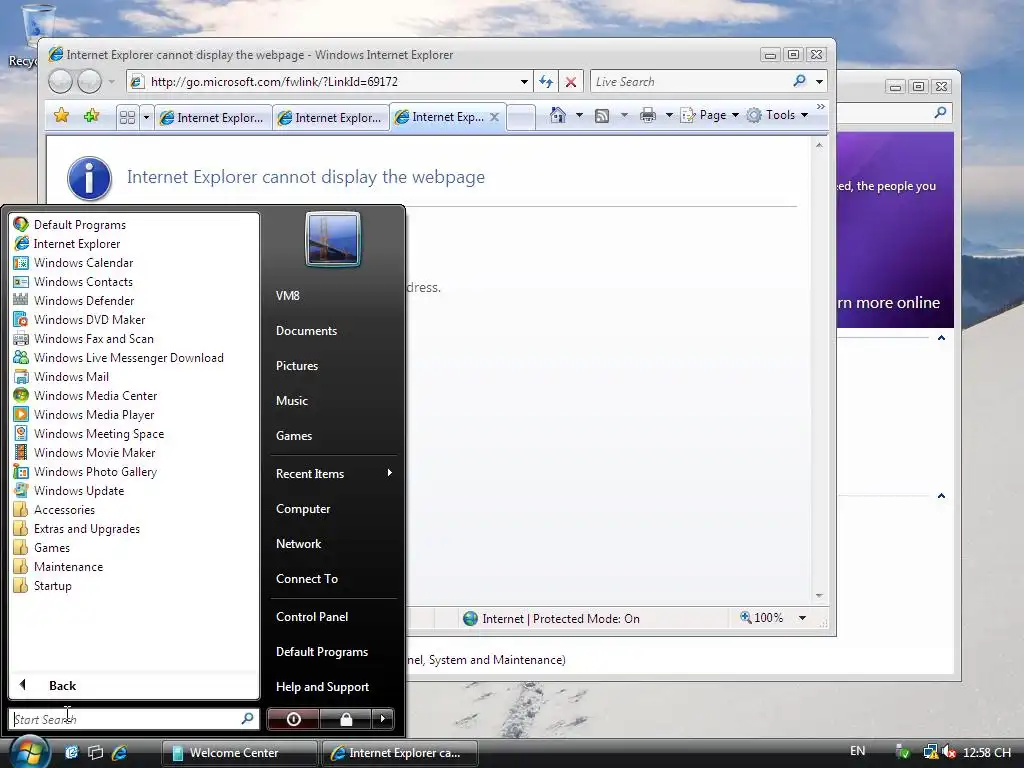Expand Recent Items submenu
The height and width of the screenshot is (768, 1024).
click(x=334, y=473)
